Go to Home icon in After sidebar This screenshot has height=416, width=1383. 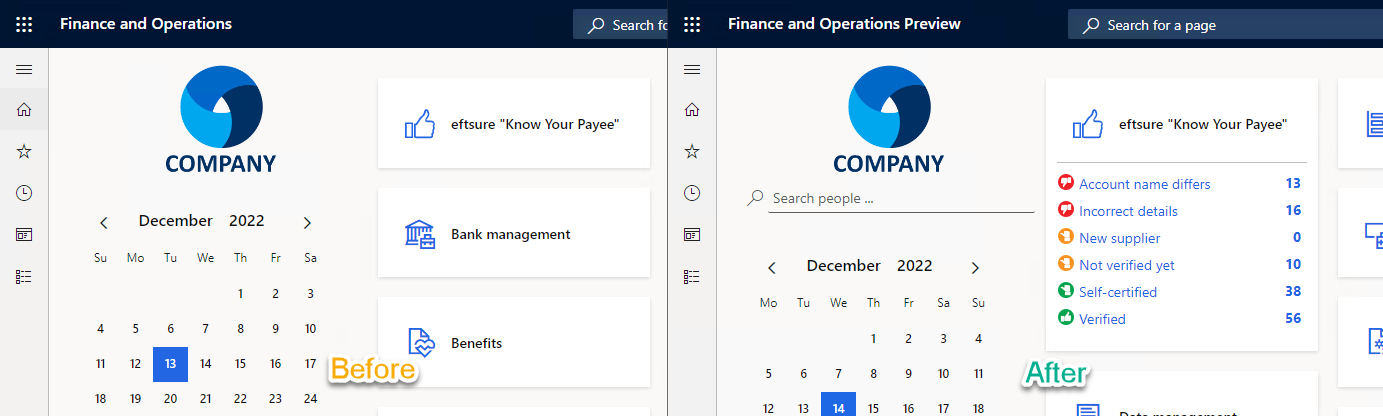tap(692, 110)
